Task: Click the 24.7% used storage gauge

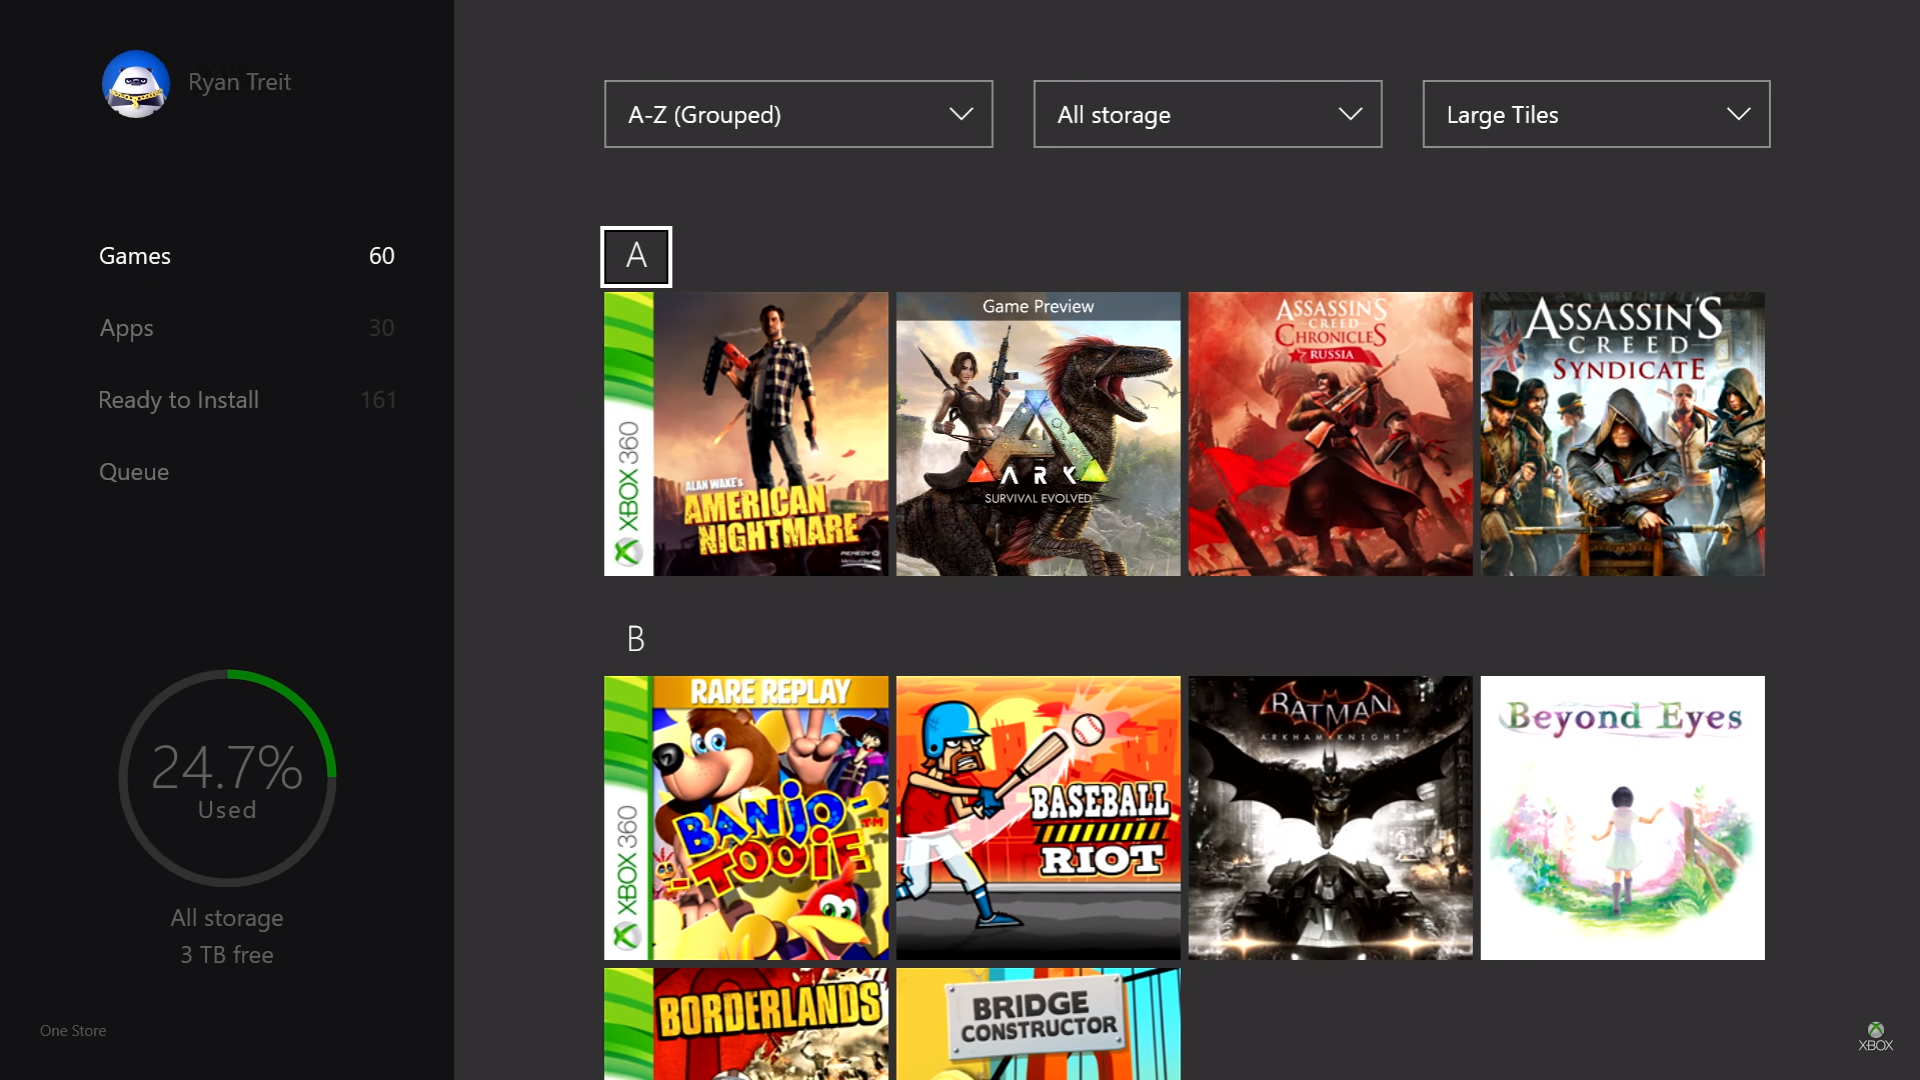Action: tap(227, 778)
